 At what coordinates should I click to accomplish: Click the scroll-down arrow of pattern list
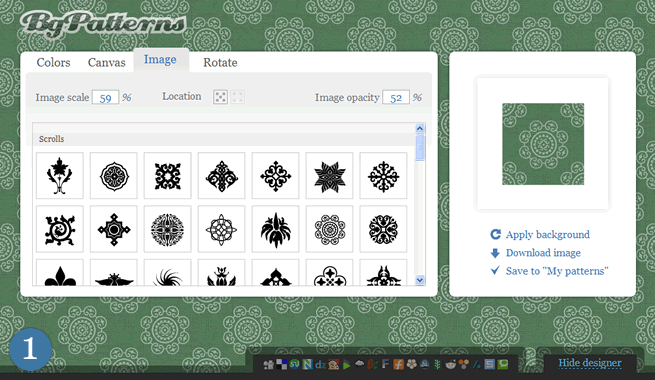pyautogui.click(x=420, y=280)
